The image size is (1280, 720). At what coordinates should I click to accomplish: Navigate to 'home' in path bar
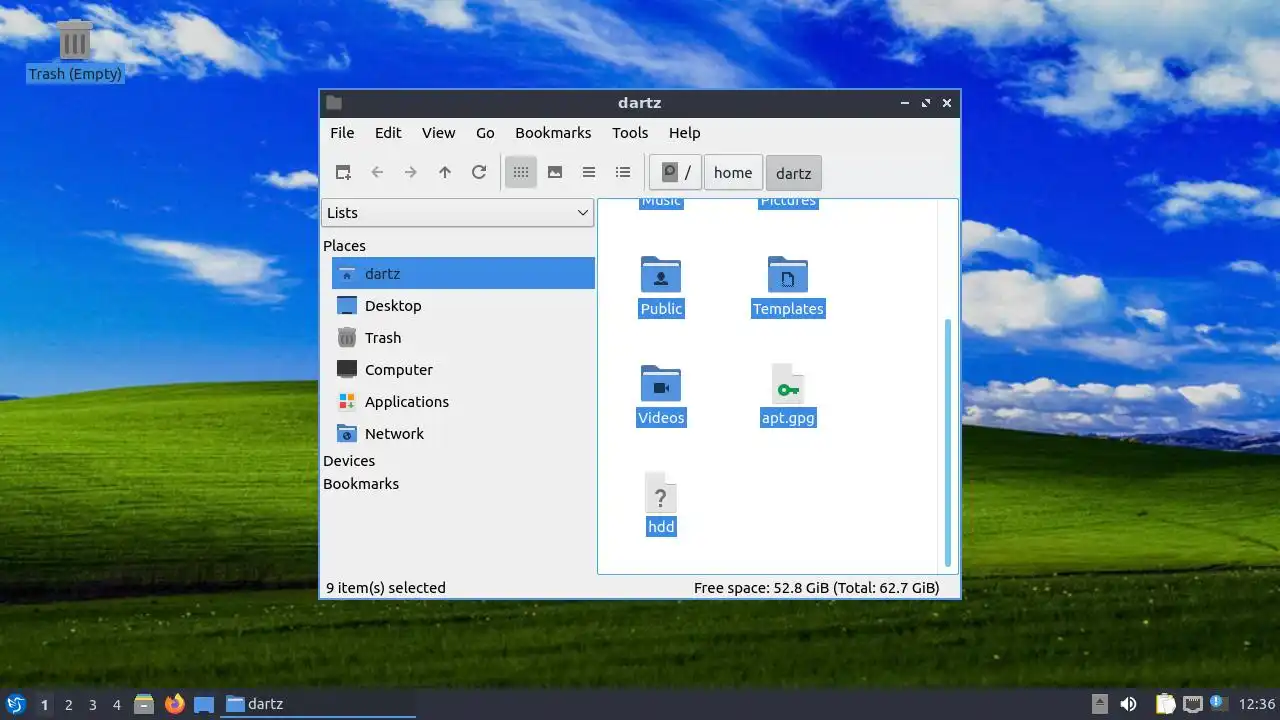click(x=733, y=172)
